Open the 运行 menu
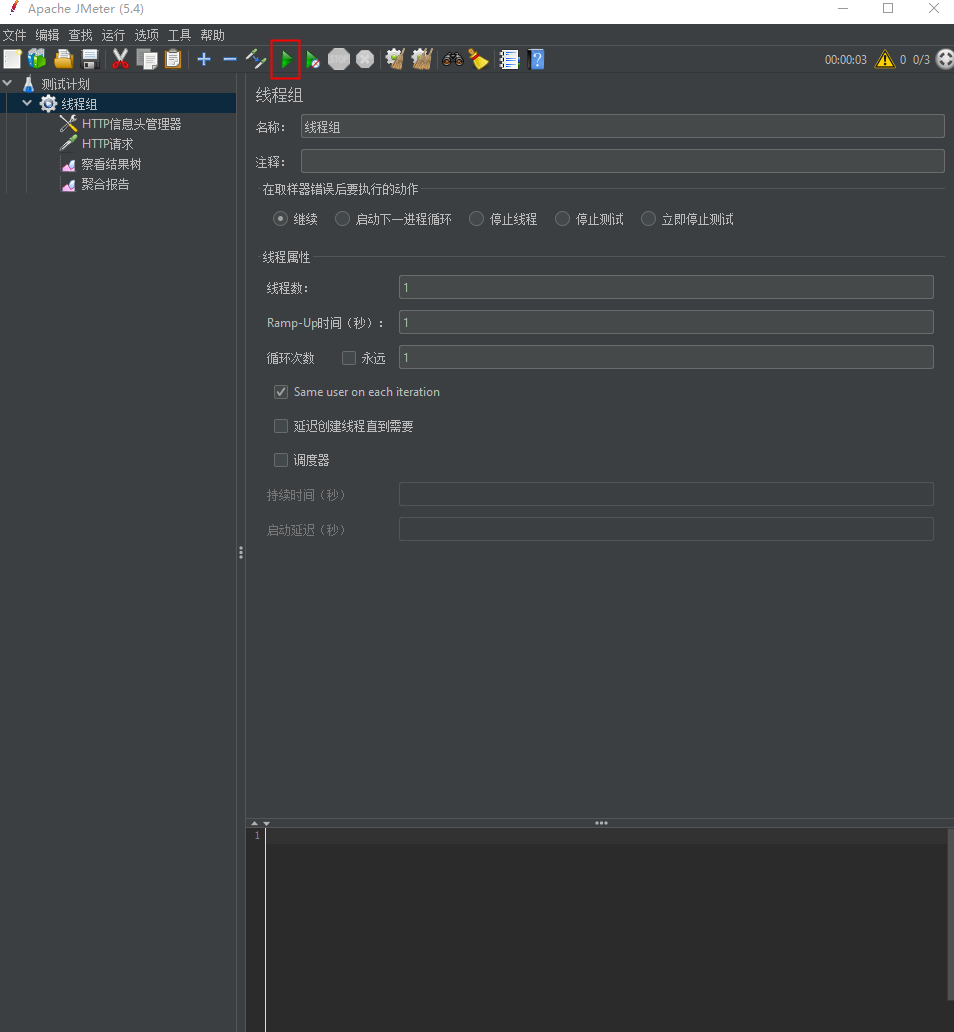This screenshot has width=954, height=1032. (113, 35)
